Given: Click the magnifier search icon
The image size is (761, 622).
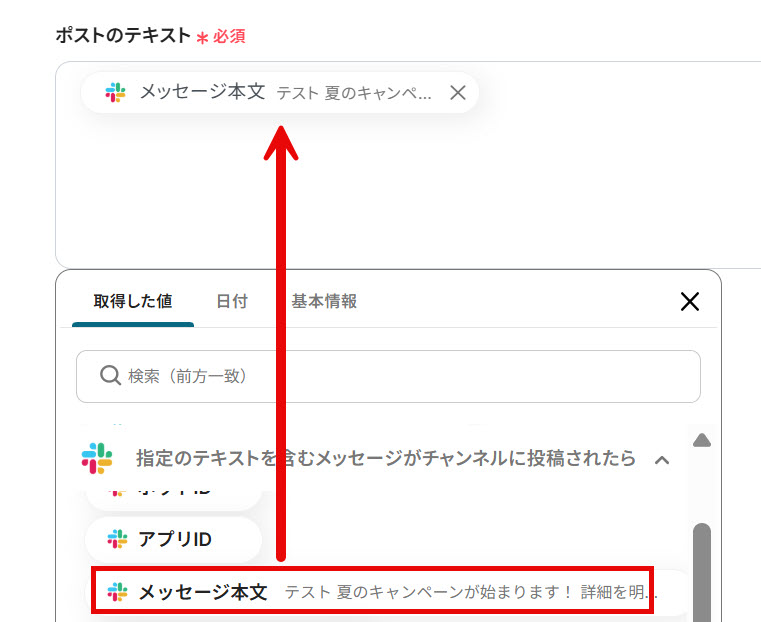Looking at the screenshot, I should tap(110, 376).
